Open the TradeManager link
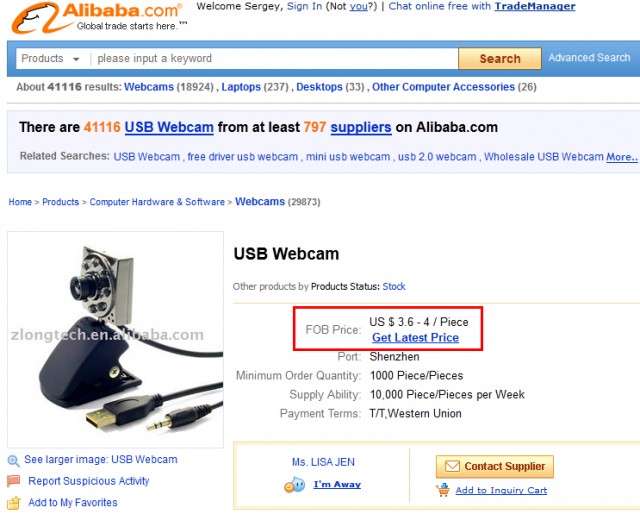The image size is (640, 514). pos(534,6)
